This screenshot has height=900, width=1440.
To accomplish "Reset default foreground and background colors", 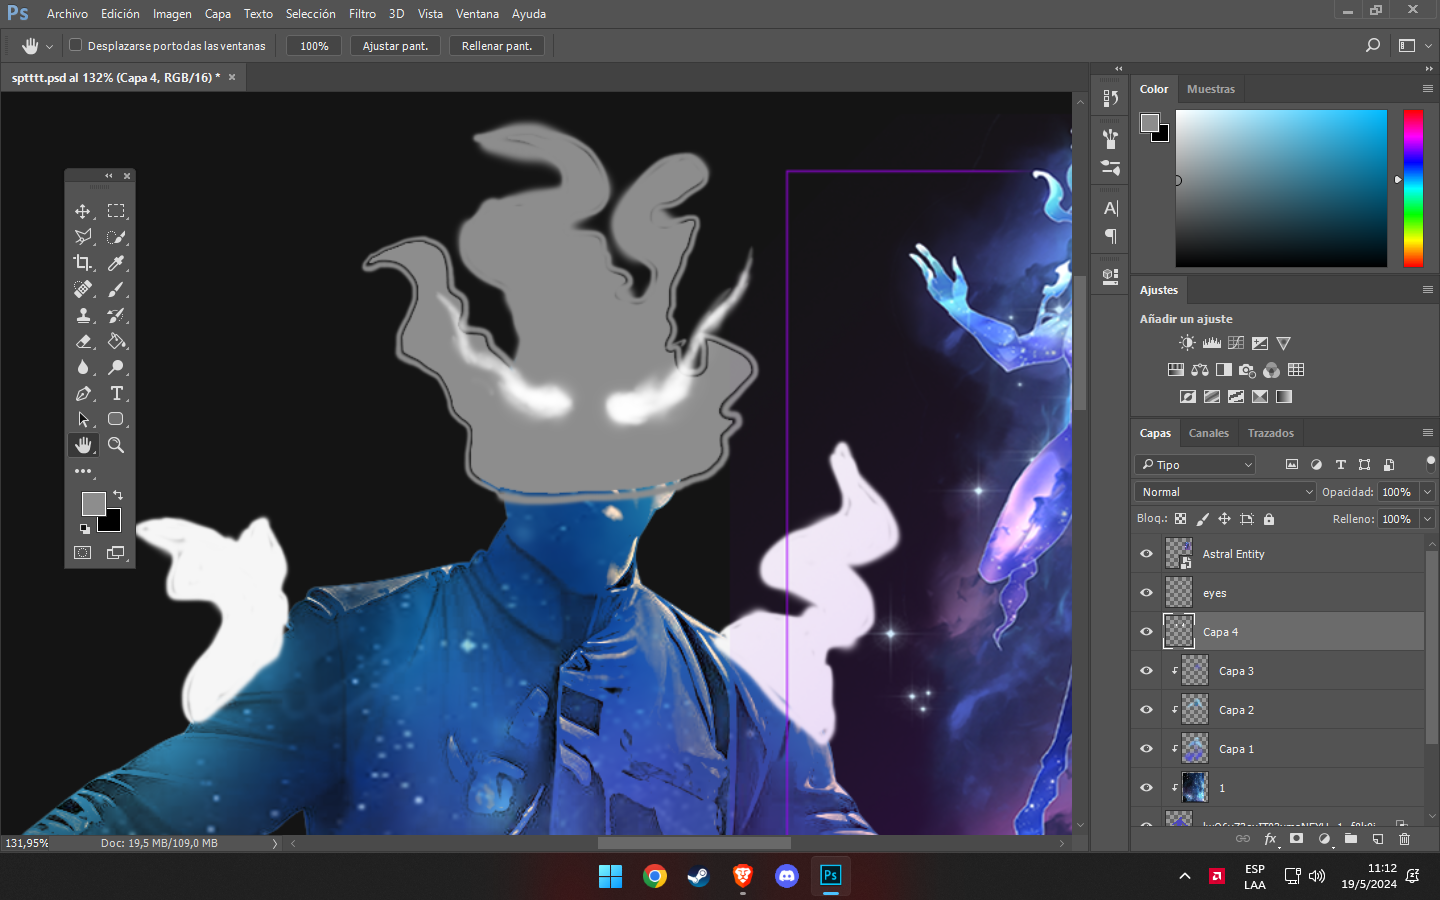I will coord(84,528).
